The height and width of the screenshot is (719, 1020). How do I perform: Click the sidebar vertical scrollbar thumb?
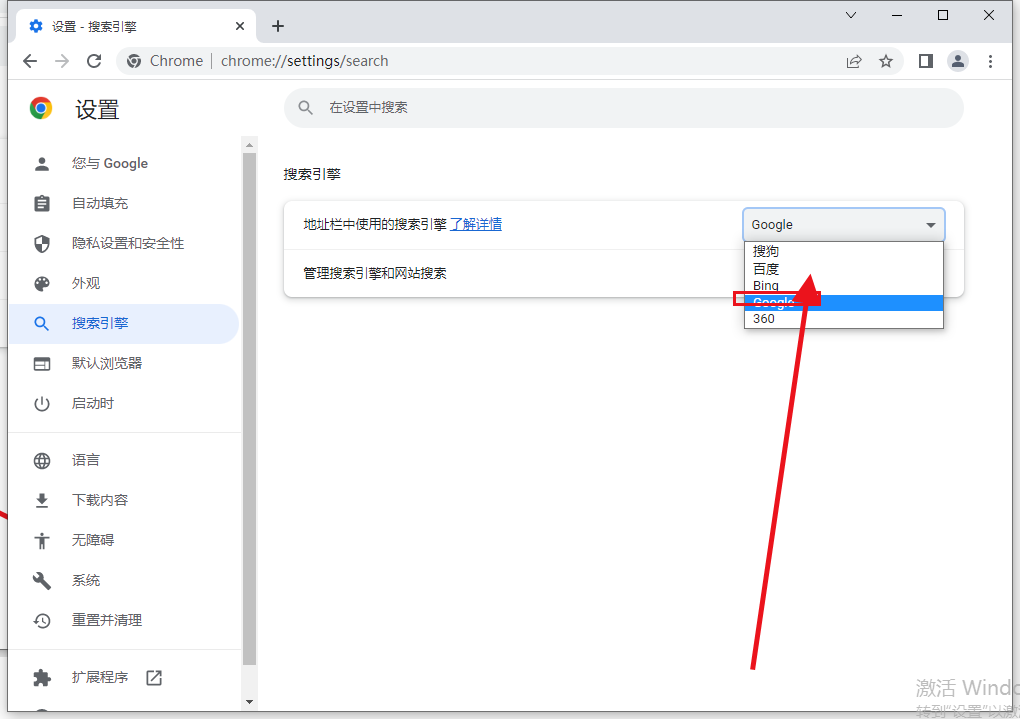point(249,409)
